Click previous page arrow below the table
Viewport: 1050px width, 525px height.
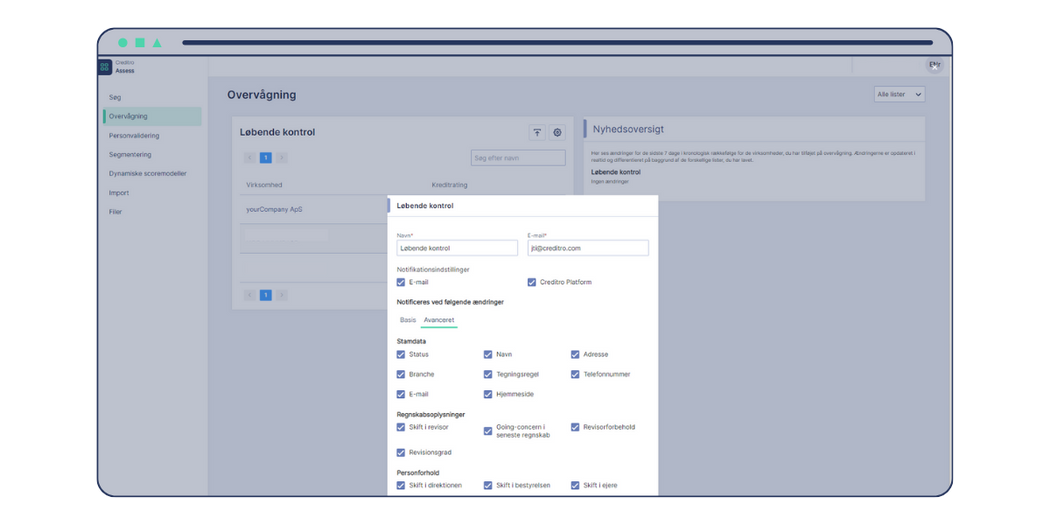tap(250, 295)
